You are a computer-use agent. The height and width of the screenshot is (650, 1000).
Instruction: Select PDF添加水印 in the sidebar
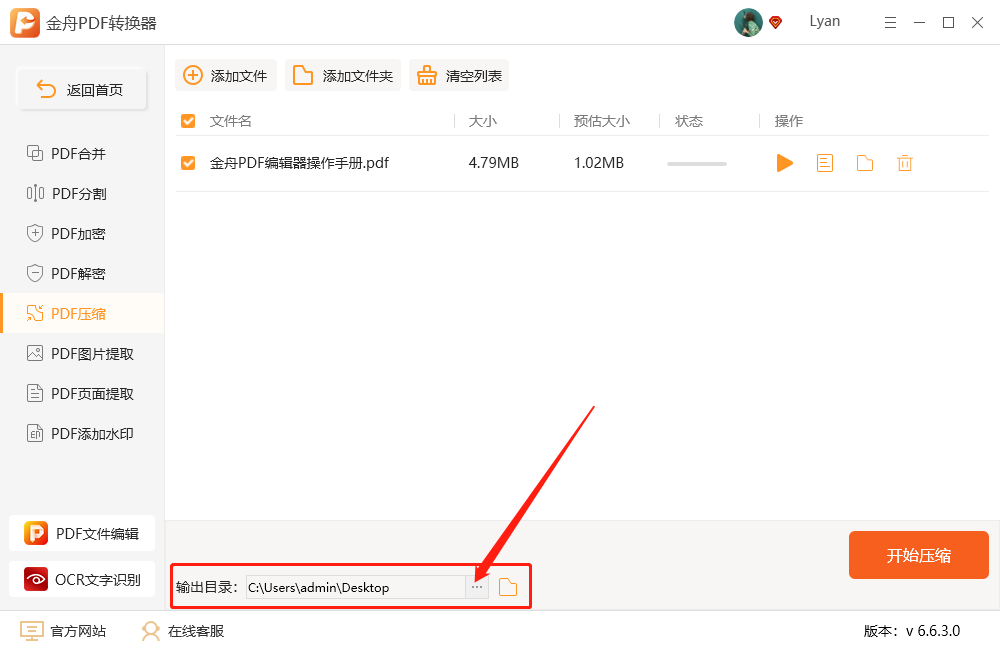click(82, 434)
